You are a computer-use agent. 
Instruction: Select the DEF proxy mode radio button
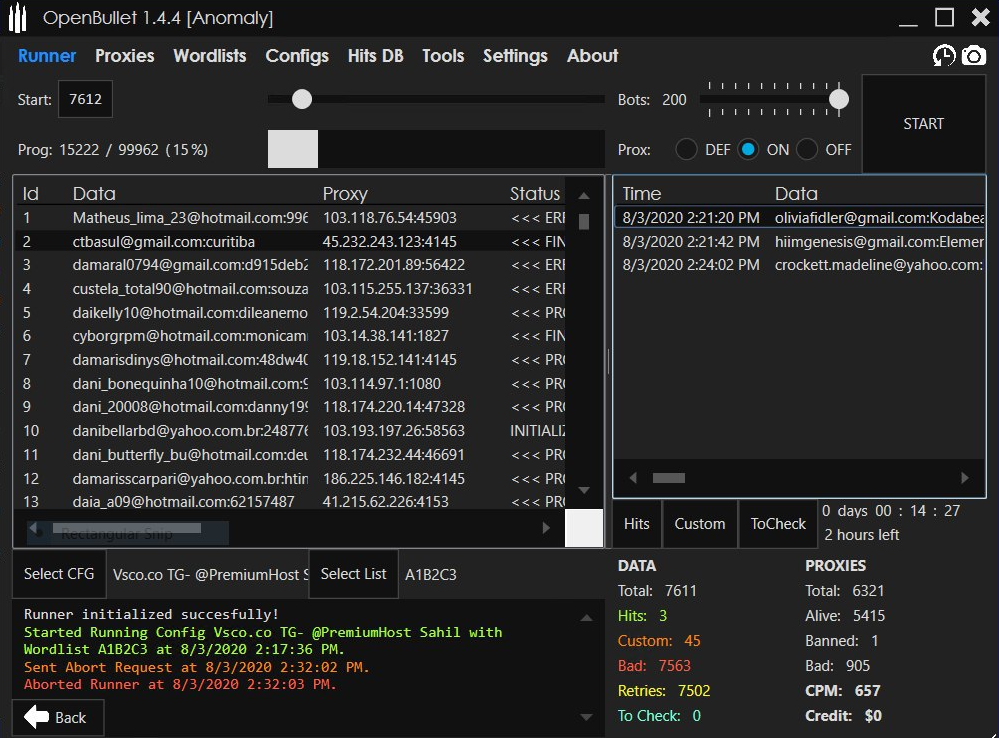click(x=686, y=150)
